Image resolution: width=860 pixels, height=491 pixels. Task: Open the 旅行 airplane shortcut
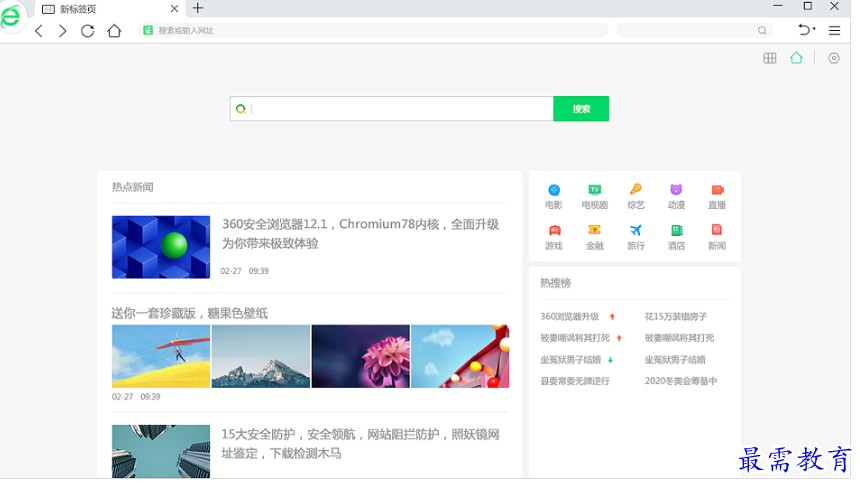[636, 238]
